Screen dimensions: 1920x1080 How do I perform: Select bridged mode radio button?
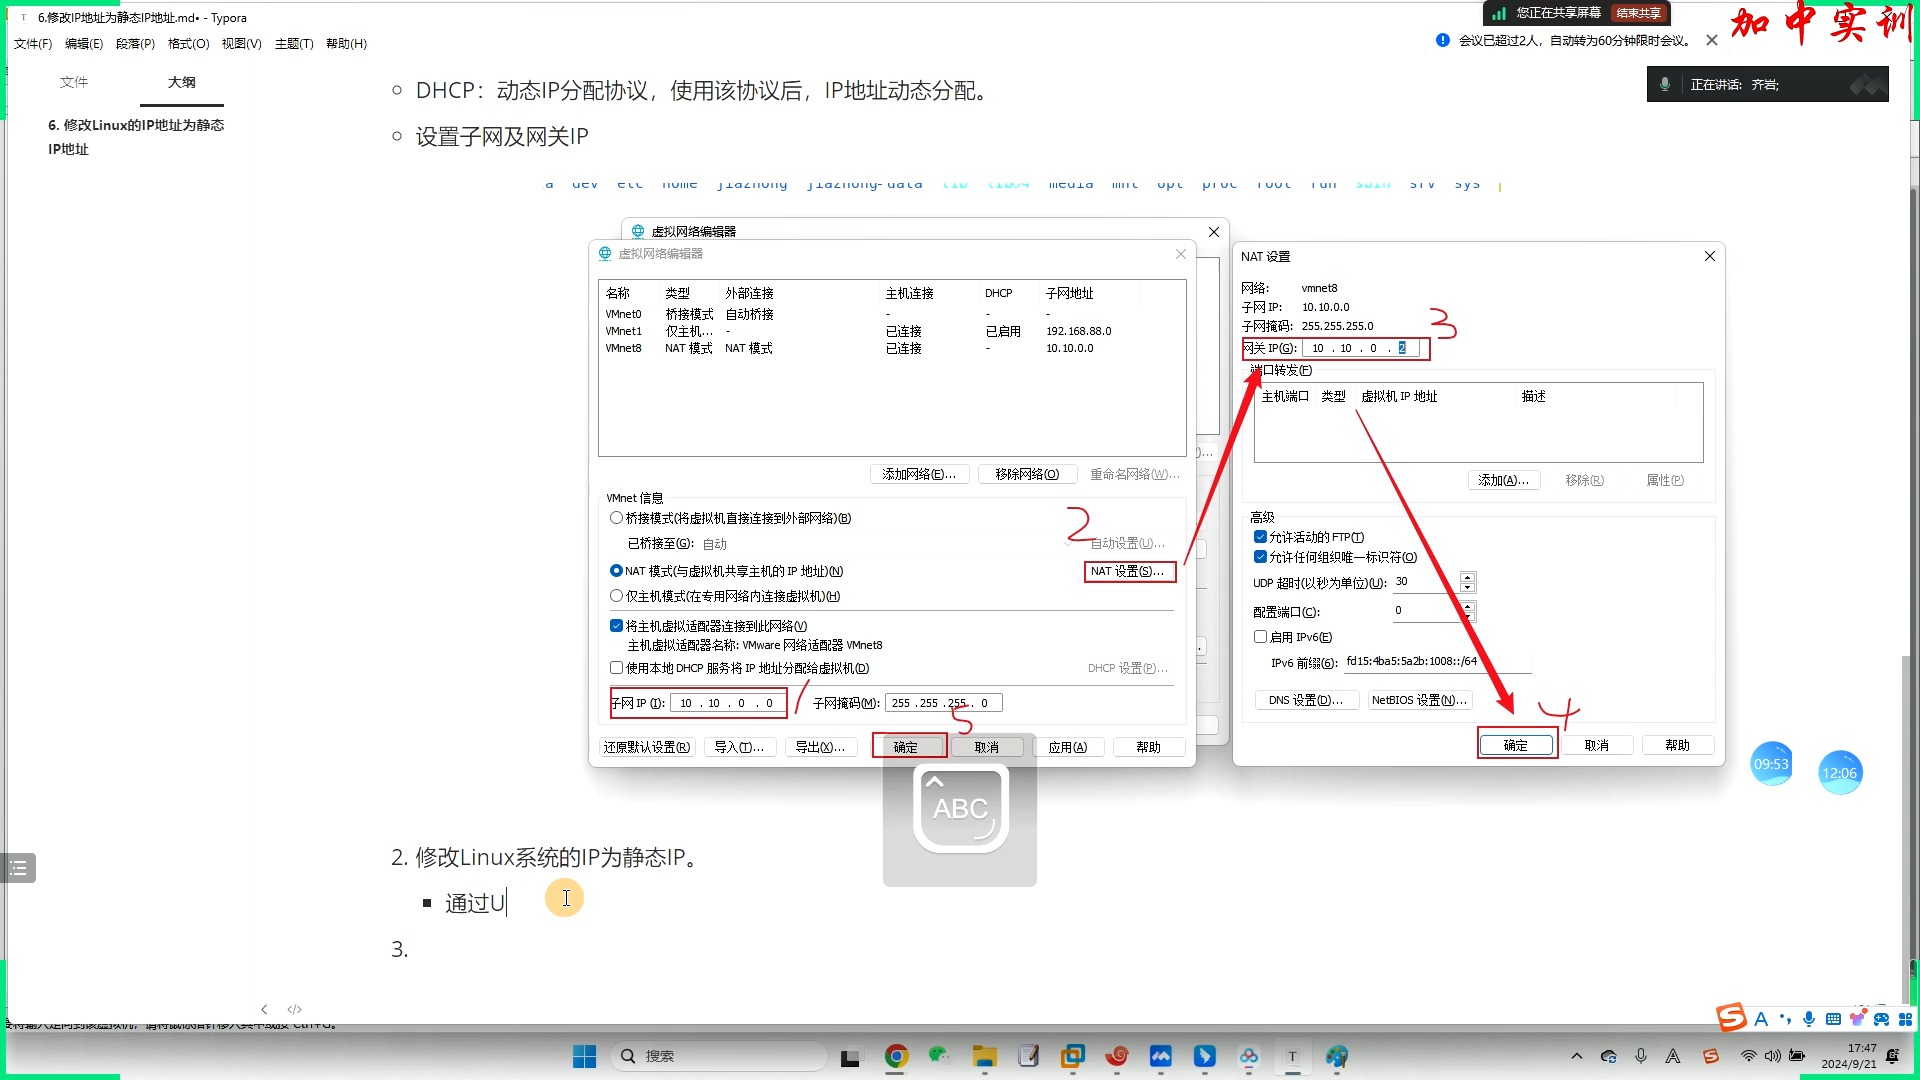pyautogui.click(x=616, y=518)
